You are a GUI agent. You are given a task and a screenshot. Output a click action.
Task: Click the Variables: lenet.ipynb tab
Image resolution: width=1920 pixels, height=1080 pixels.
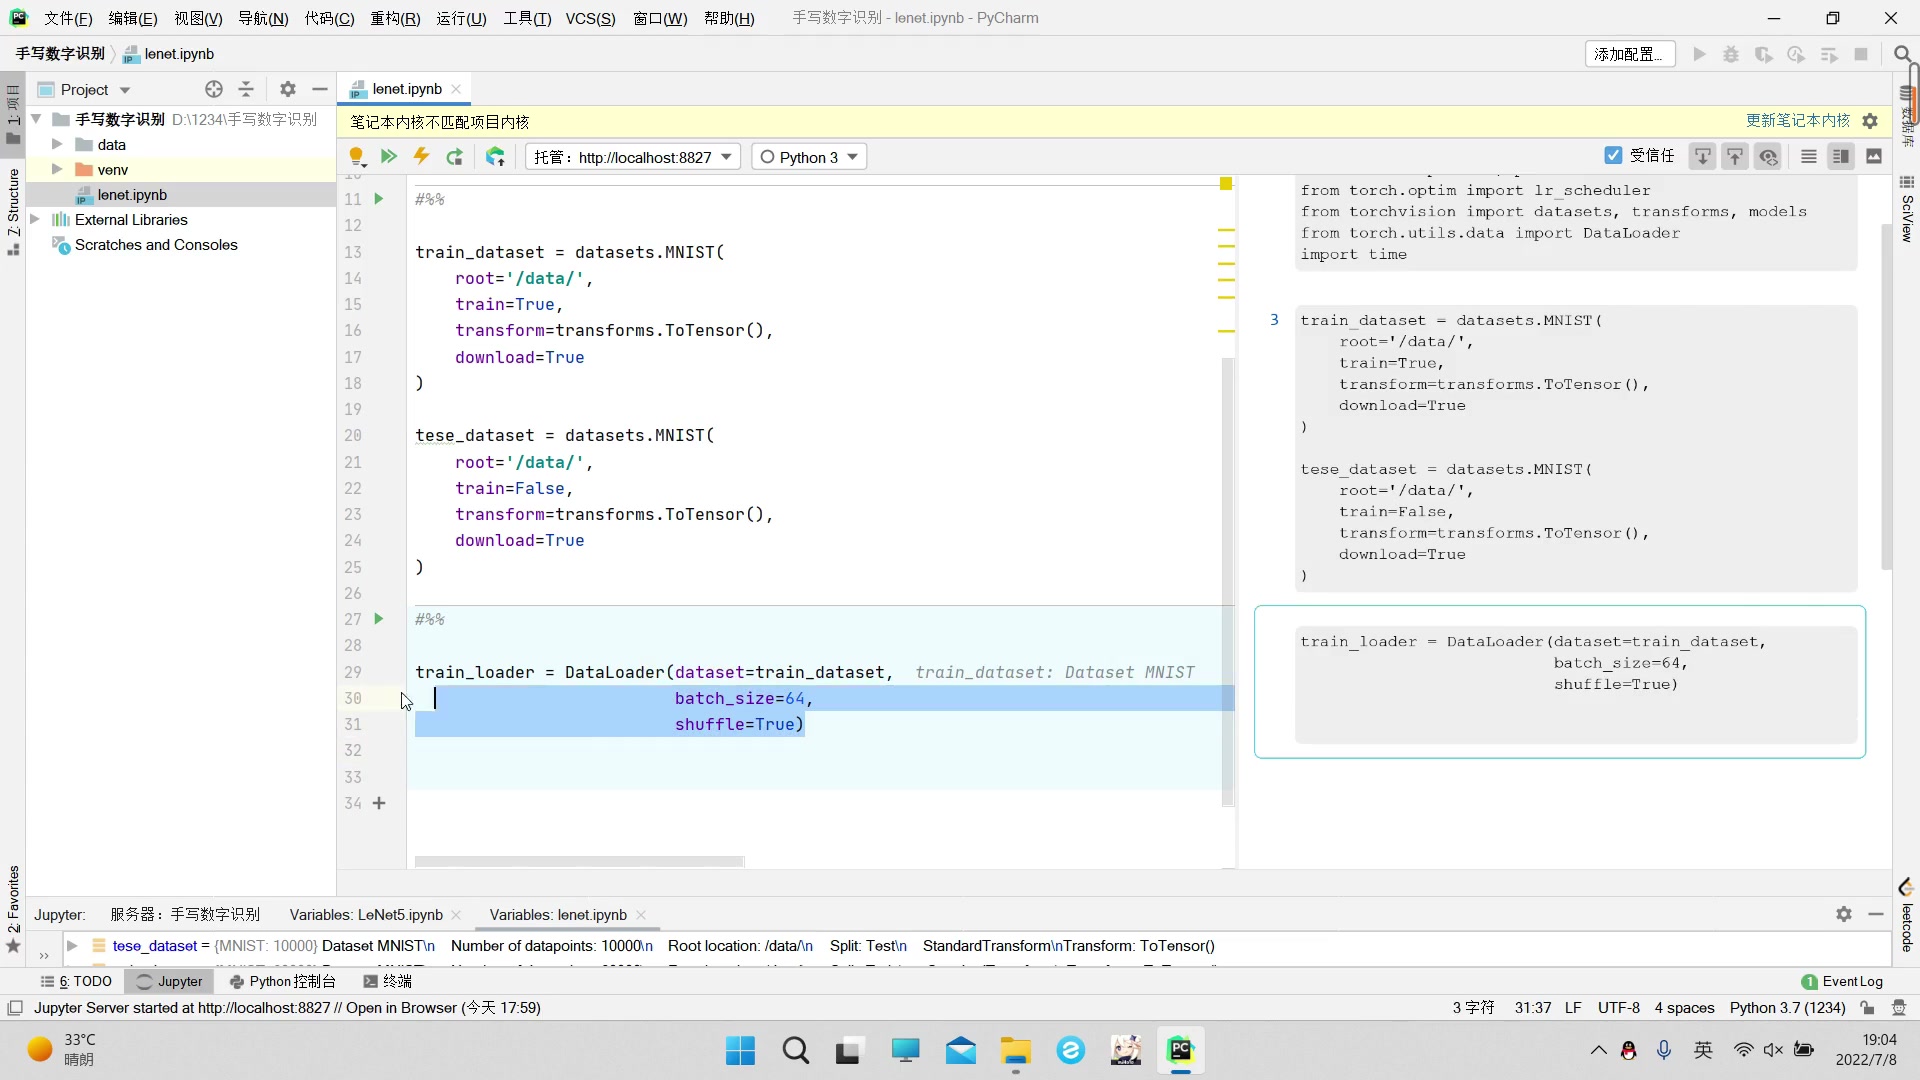[x=554, y=914]
